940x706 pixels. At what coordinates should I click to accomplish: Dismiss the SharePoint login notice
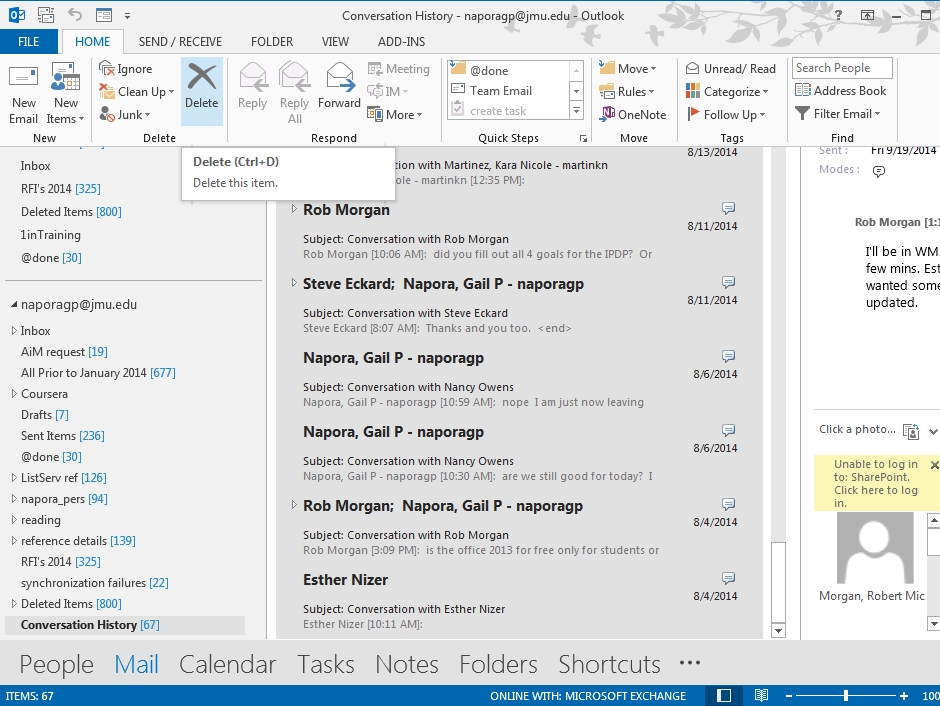pyautogui.click(x=934, y=464)
